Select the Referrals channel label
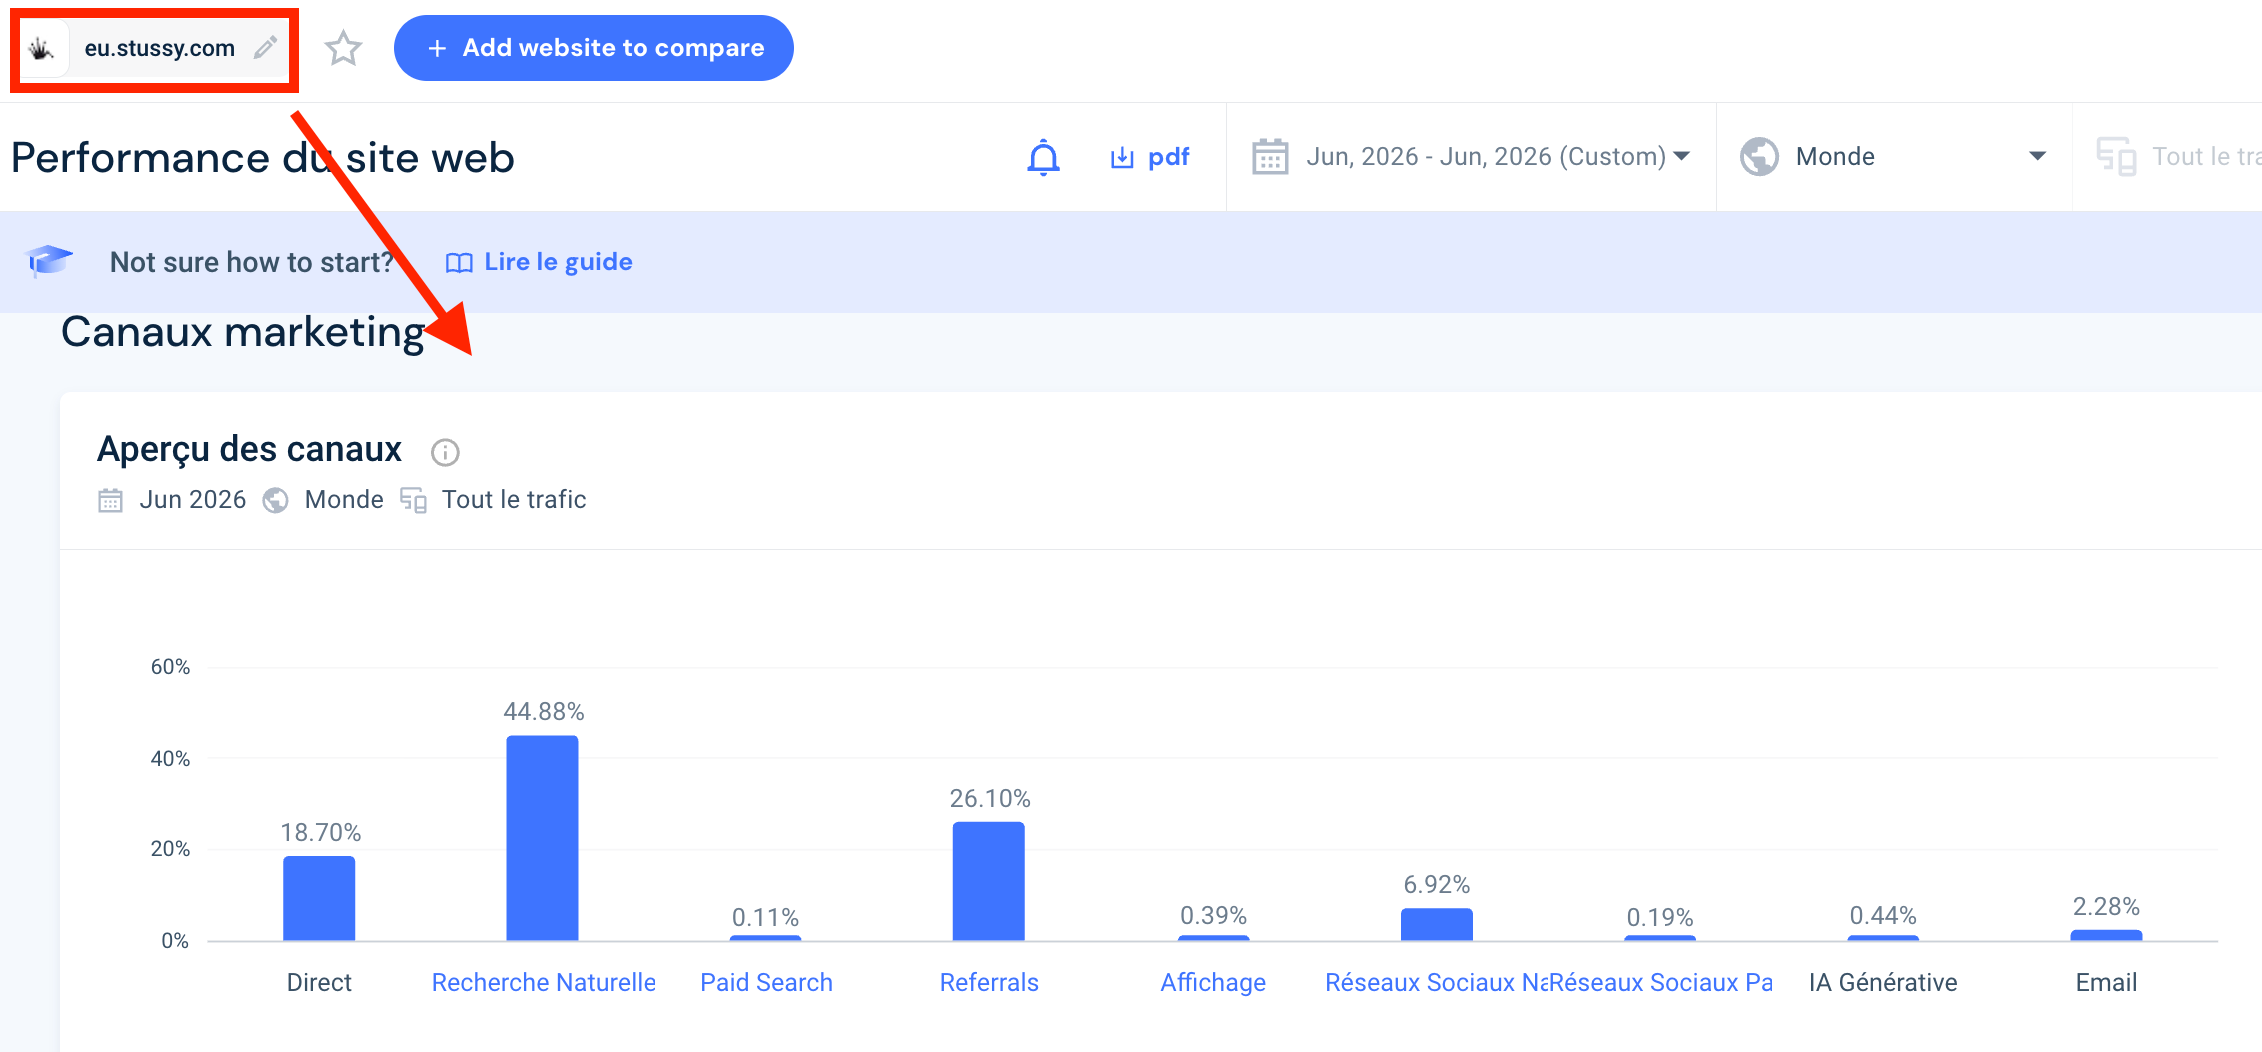Screen dimensions: 2262x1052 (989, 982)
